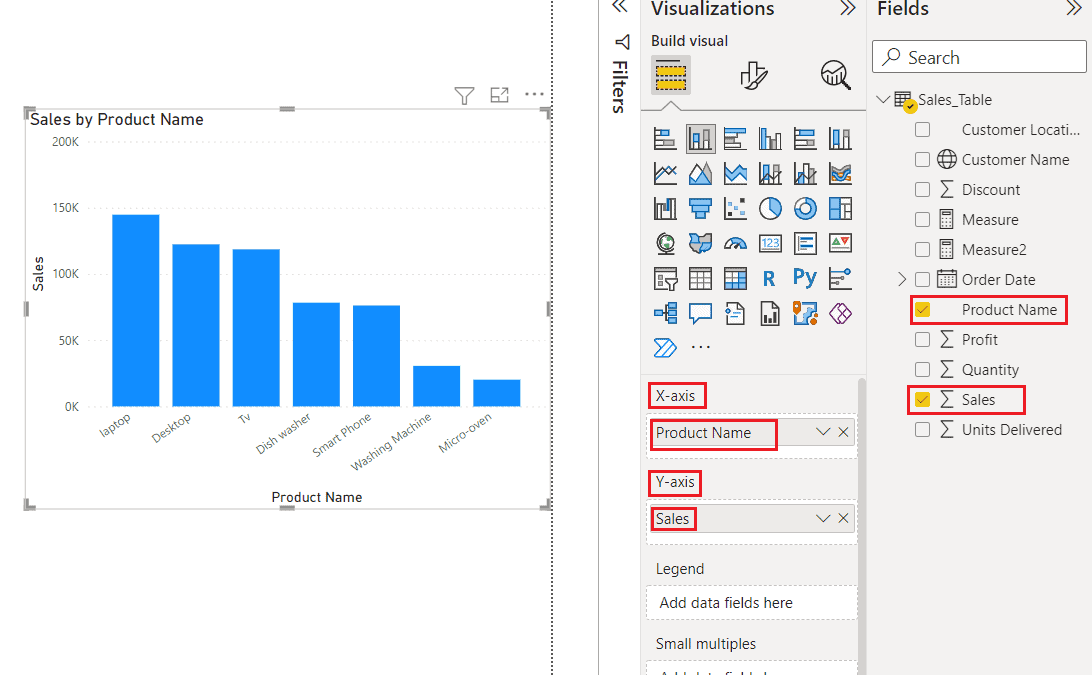Pick the line and stacked column chart
Viewport: 1092px width, 675px height.
click(770, 173)
